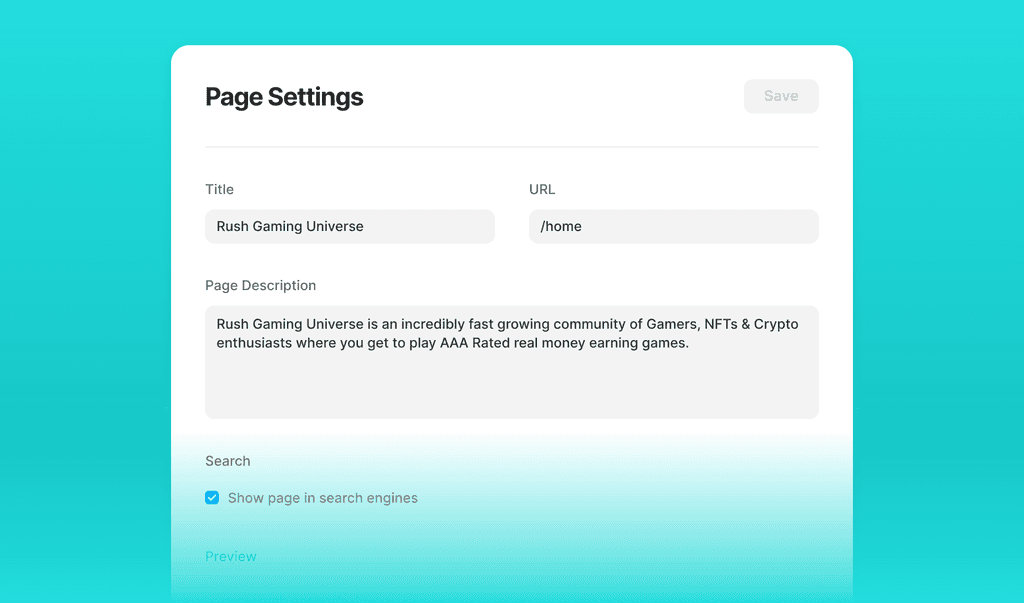Focus the URL input field

coord(673,226)
